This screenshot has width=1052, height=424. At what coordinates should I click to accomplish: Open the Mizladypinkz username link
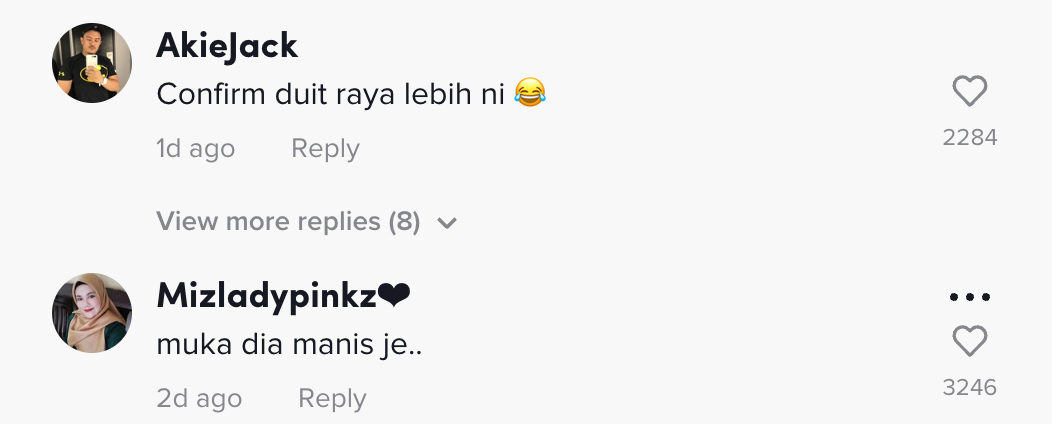click(x=268, y=296)
